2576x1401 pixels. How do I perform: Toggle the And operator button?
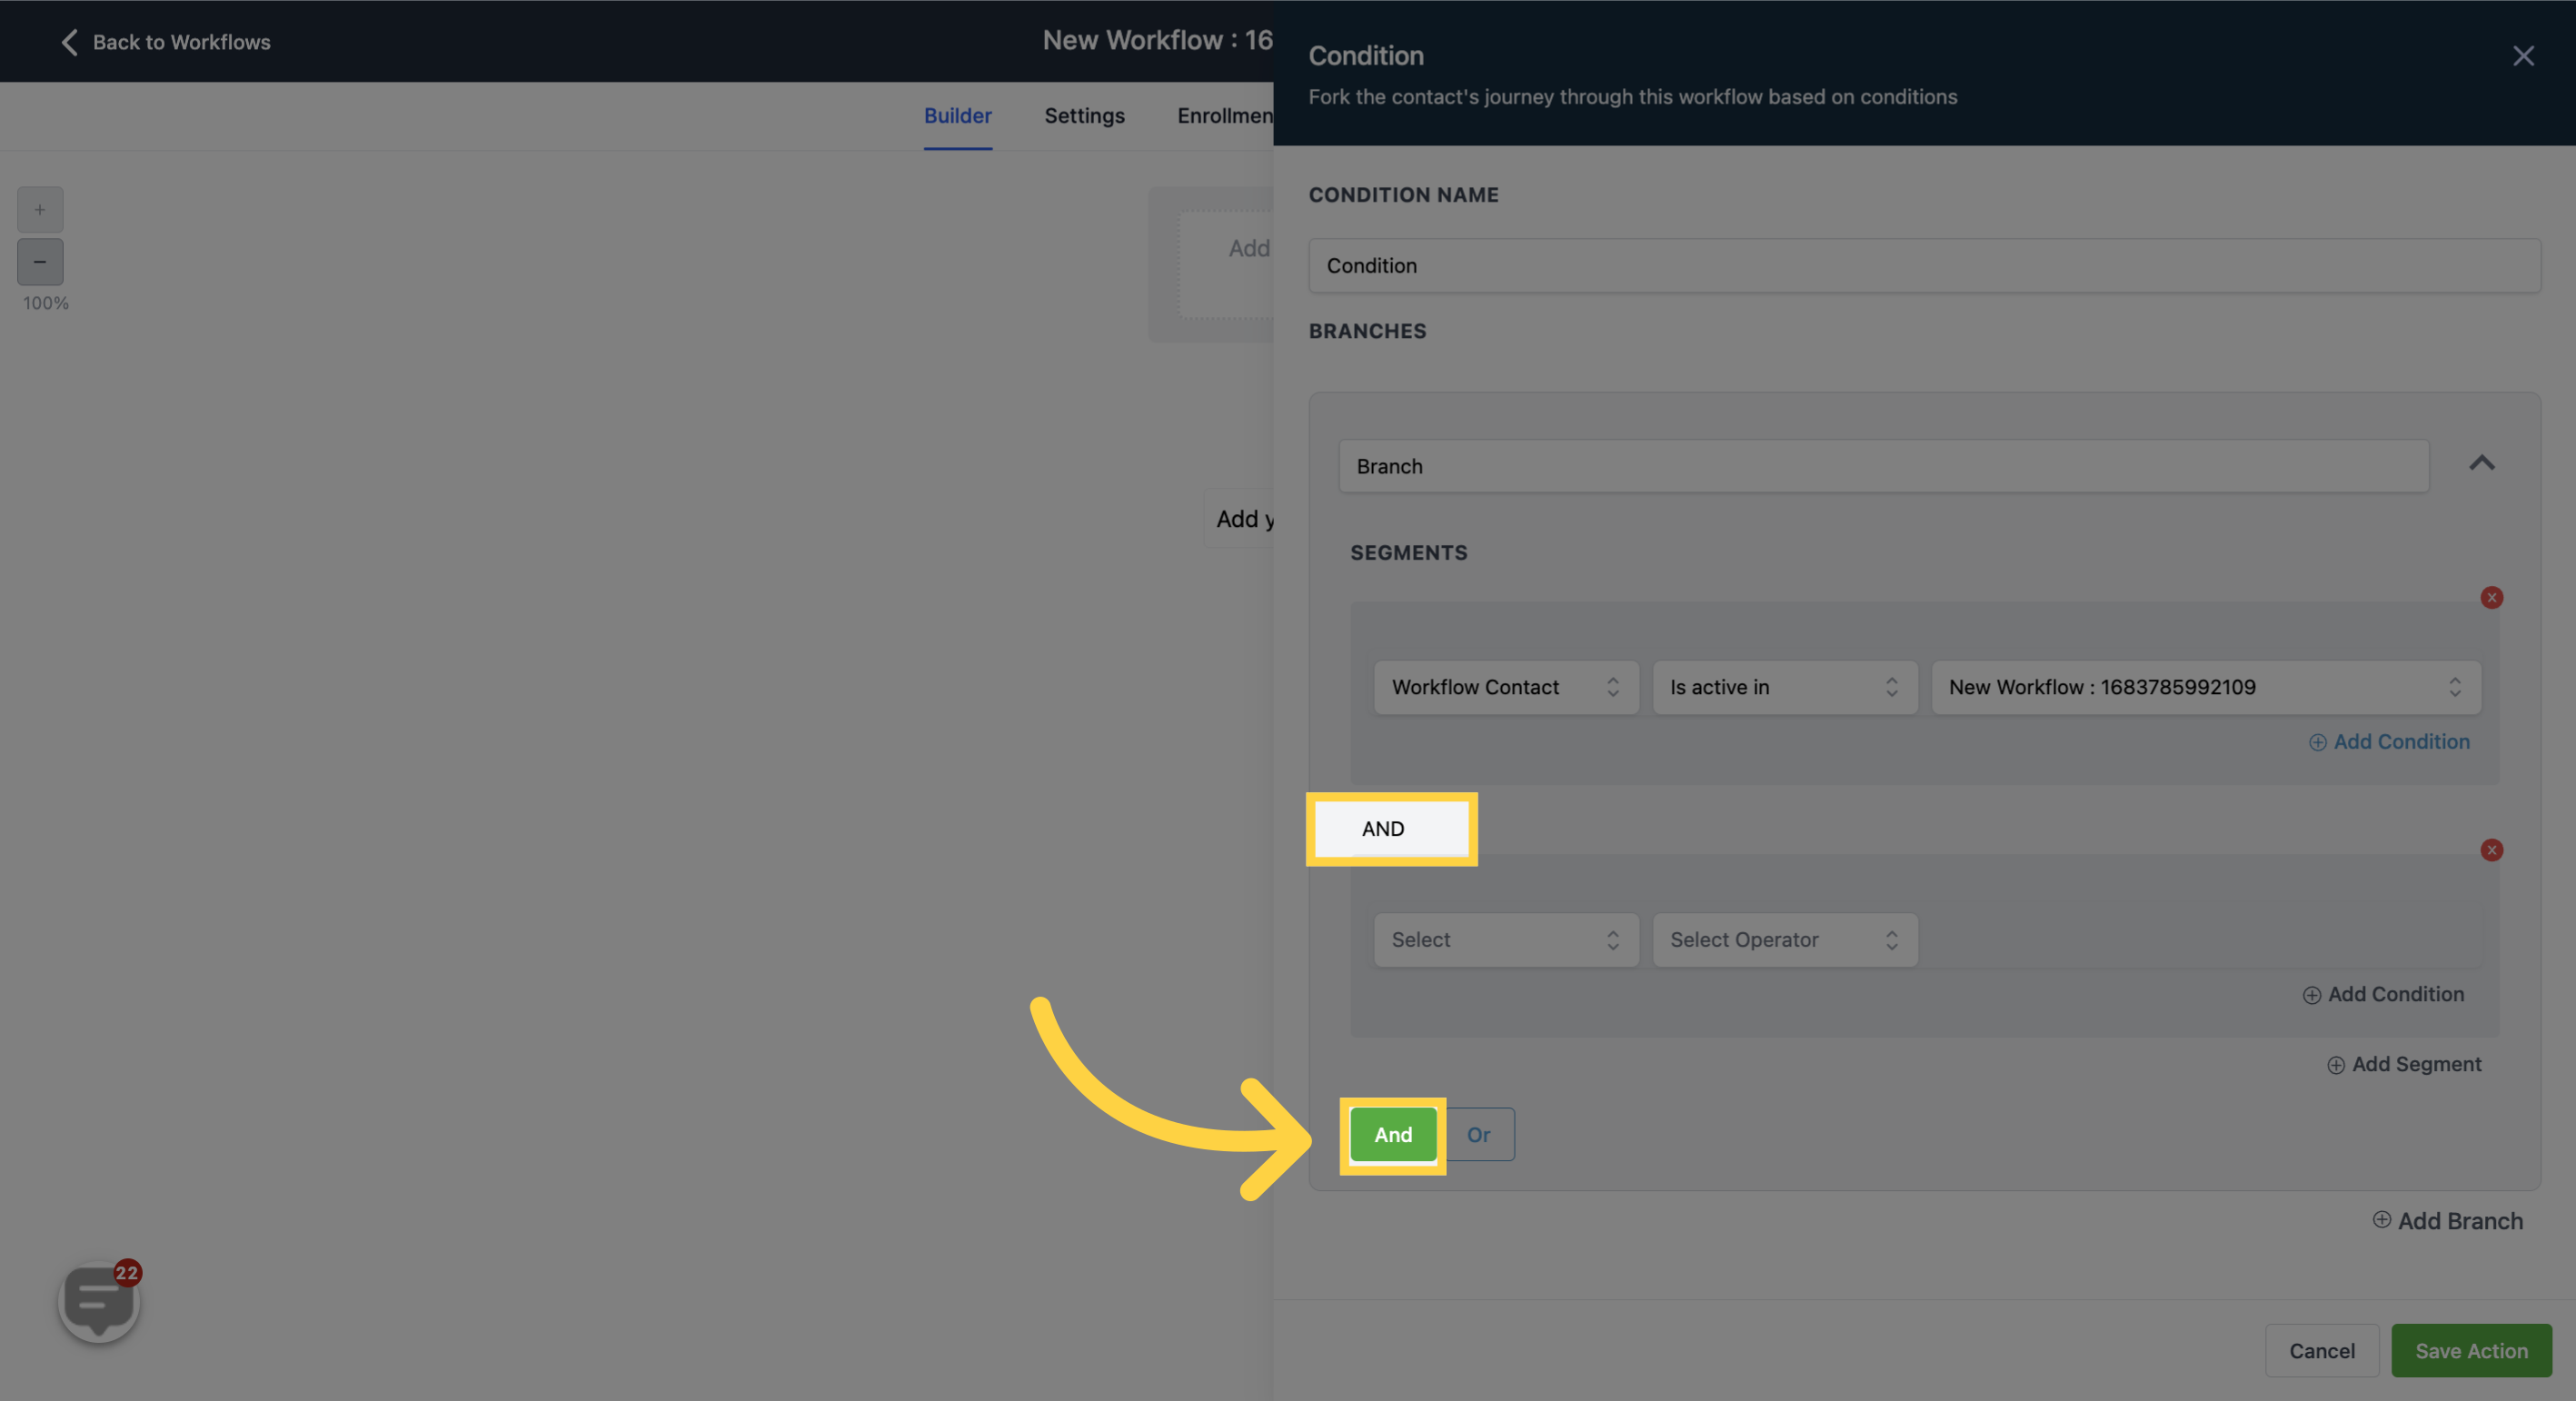point(1392,1134)
